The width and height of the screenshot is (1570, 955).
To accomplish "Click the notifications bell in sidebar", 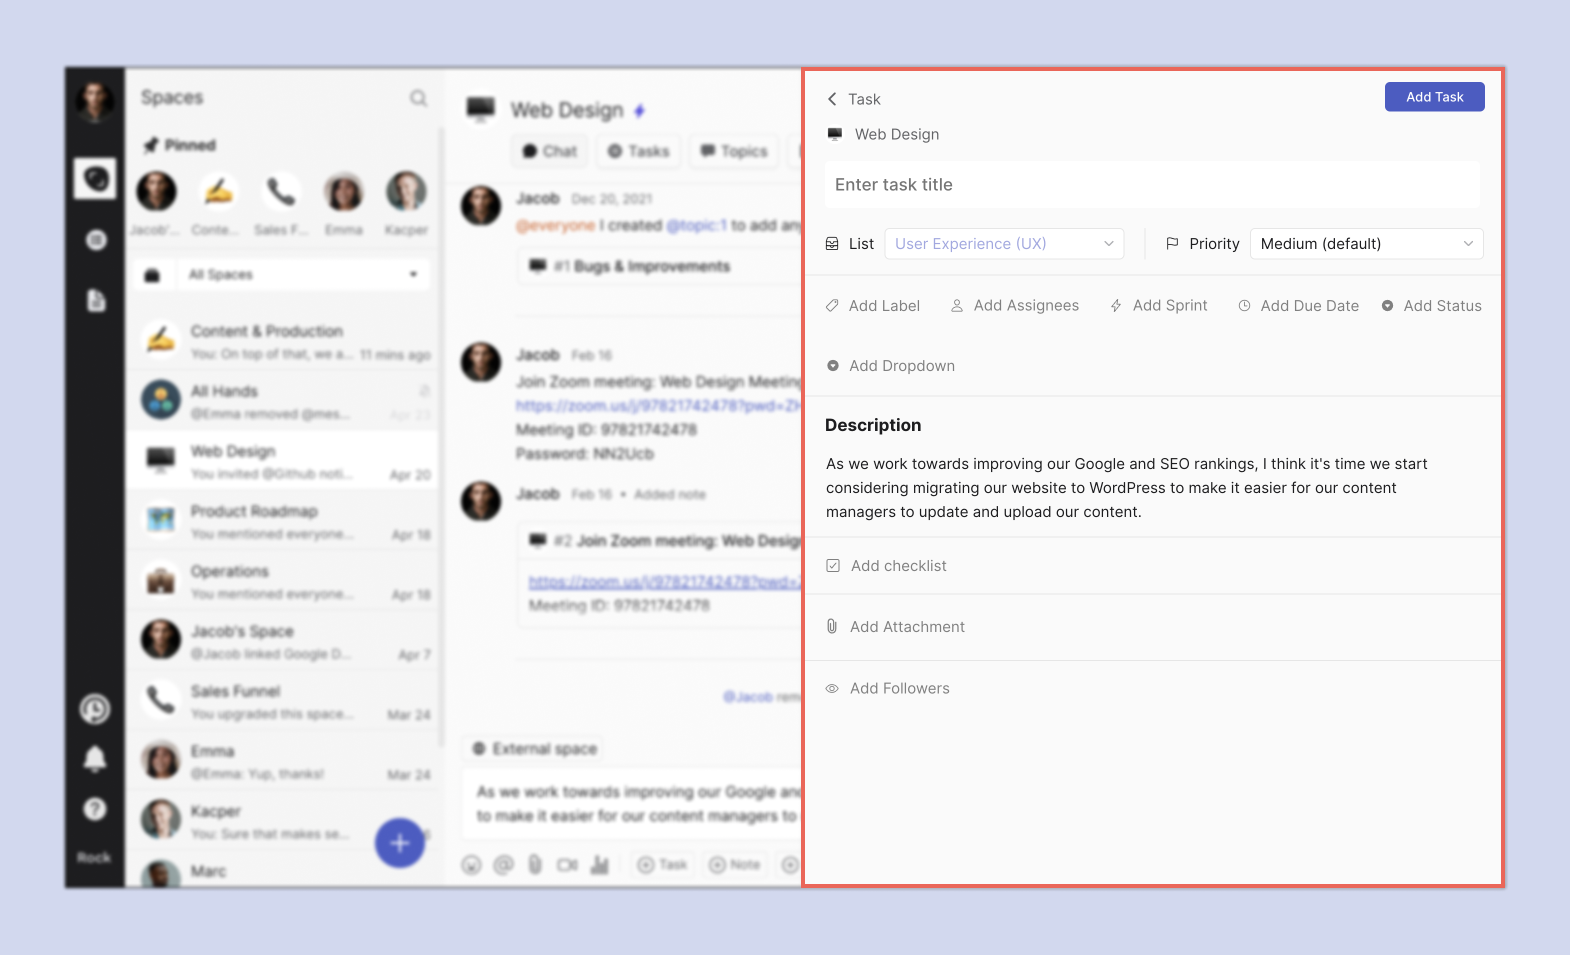I will (x=95, y=759).
